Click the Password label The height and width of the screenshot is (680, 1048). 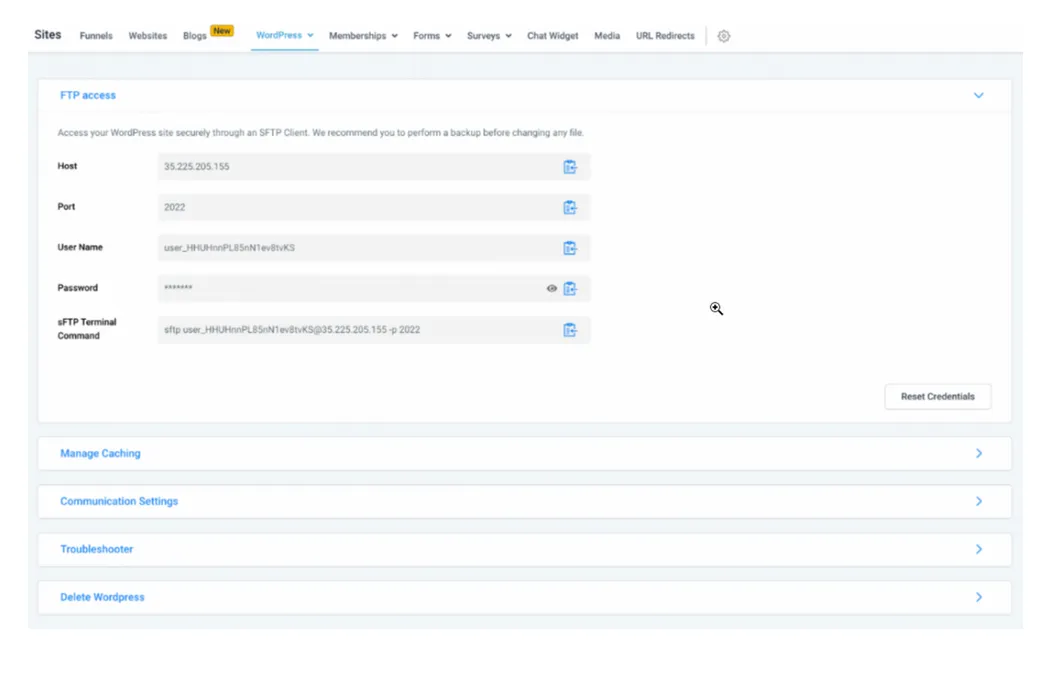pyautogui.click(x=77, y=288)
